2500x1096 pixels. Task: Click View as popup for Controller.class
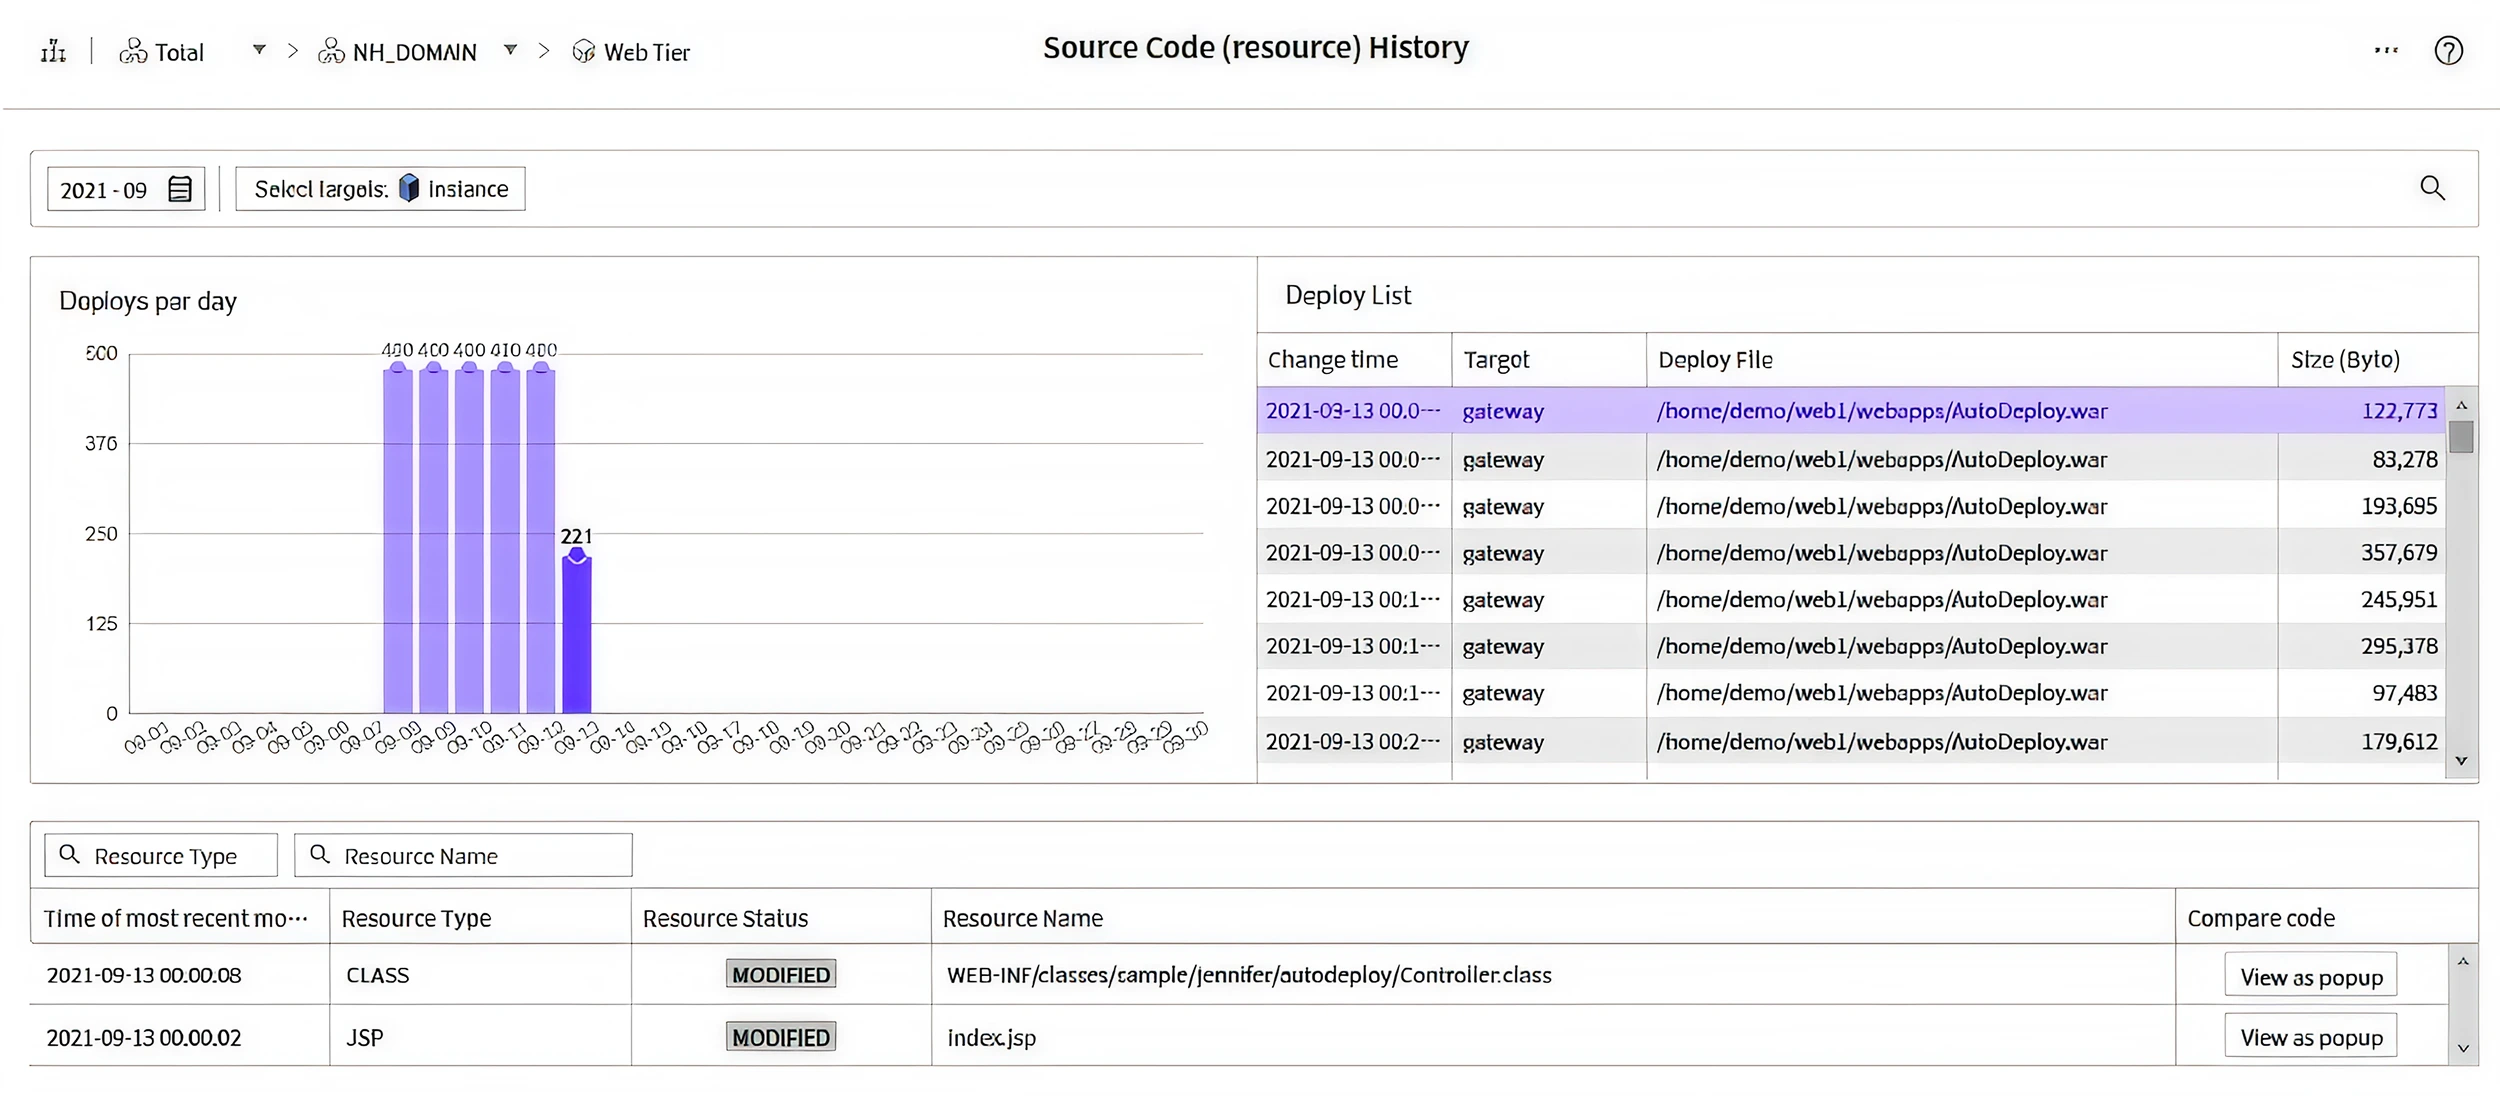click(x=2310, y=975)
